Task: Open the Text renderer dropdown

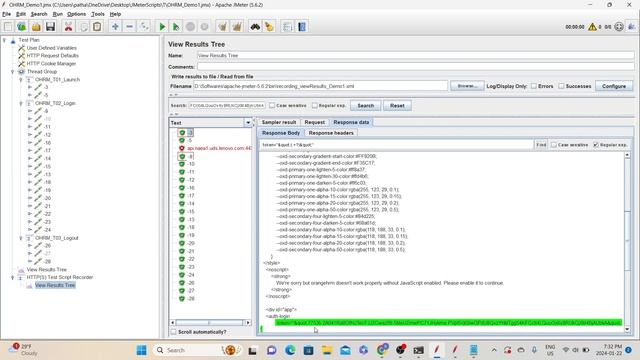Action: point(248,122)
